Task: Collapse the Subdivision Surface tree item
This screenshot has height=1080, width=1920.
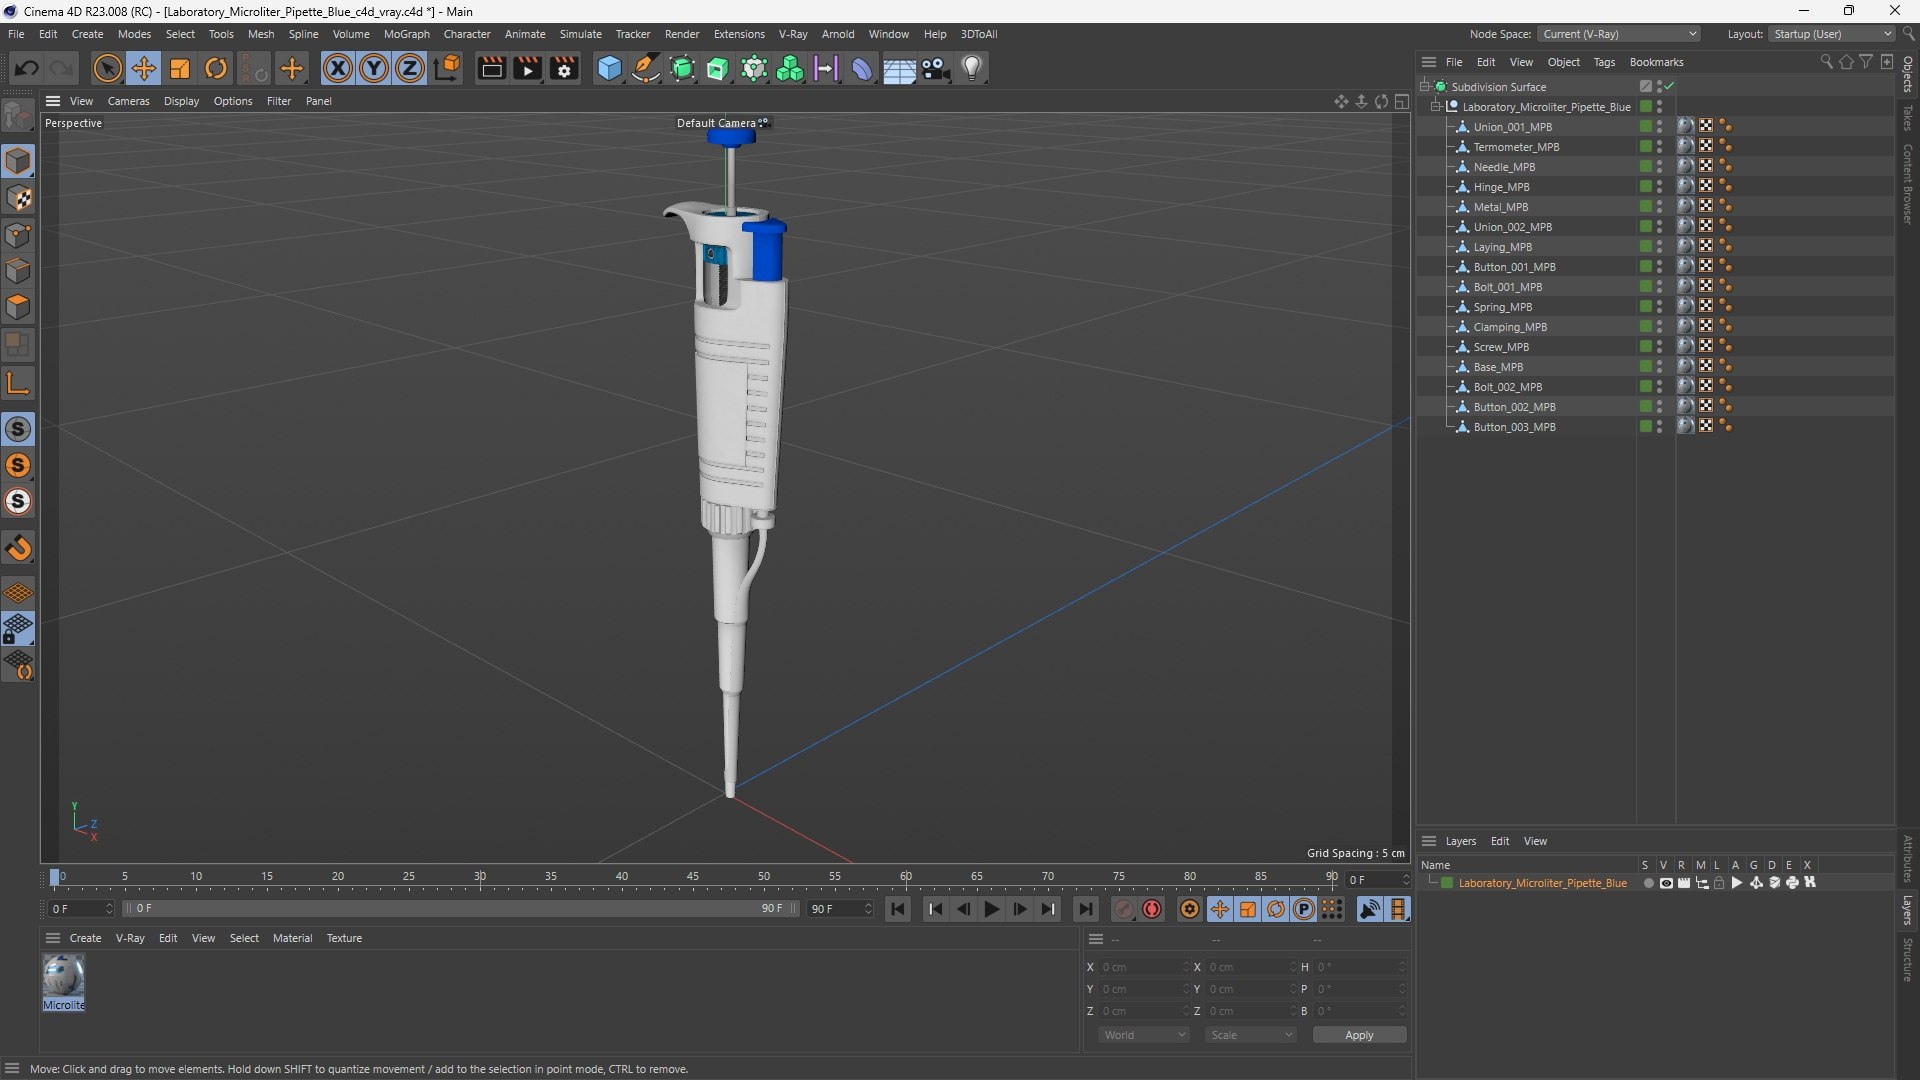Action: coord(1424,87)
